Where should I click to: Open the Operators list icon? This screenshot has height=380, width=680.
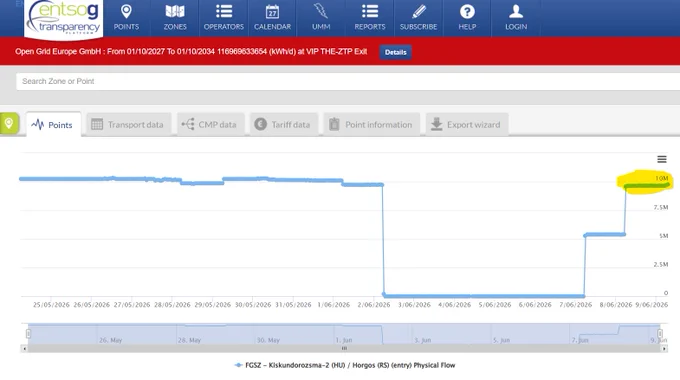(x=224, y=12)
